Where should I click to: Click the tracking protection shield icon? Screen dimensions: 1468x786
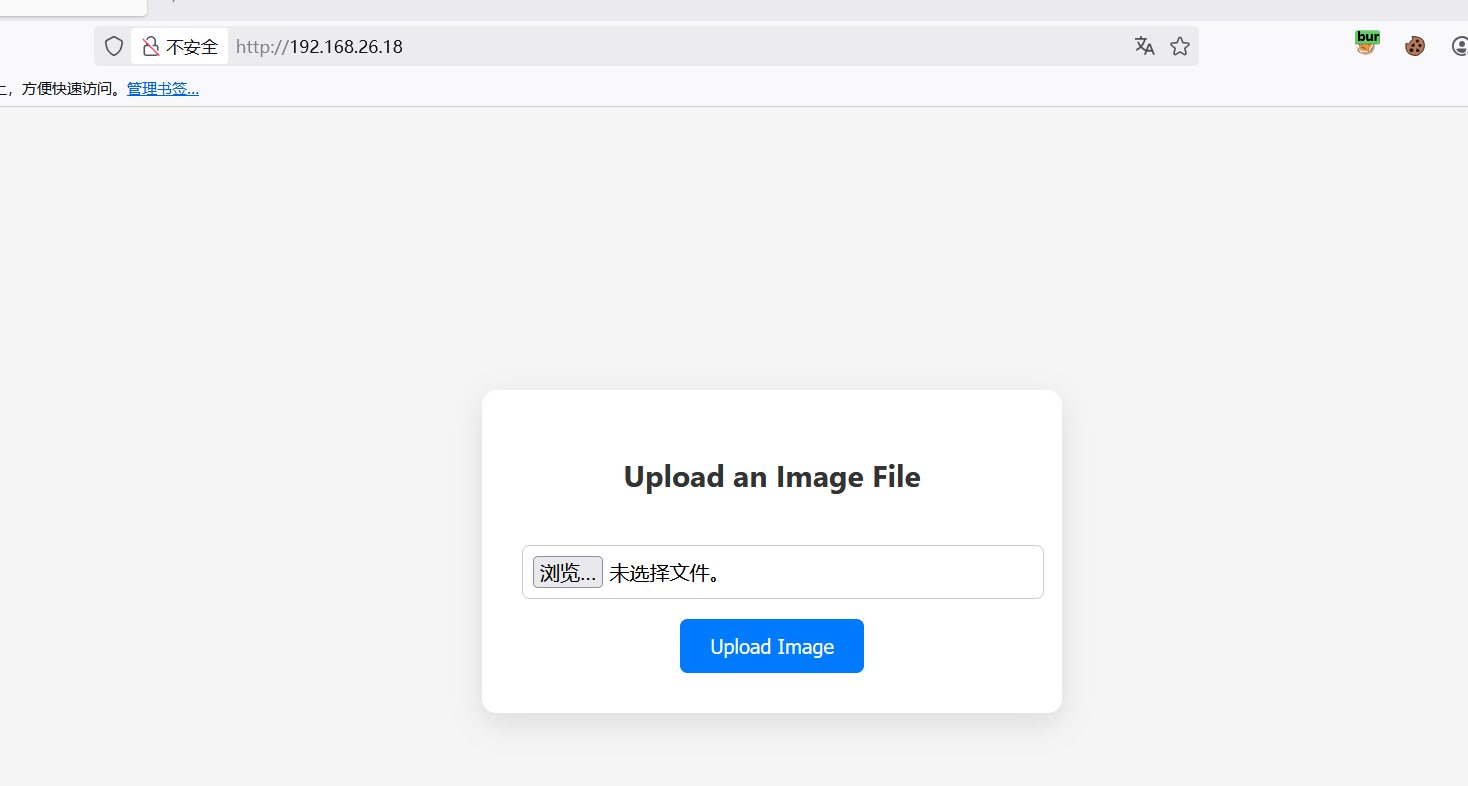click(114, 46)
